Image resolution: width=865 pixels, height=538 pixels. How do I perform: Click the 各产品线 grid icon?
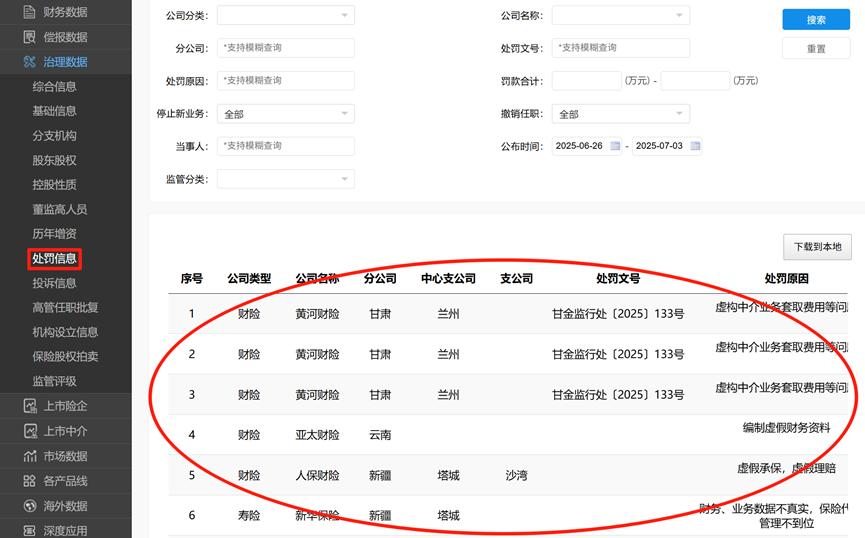click(30, 481)
